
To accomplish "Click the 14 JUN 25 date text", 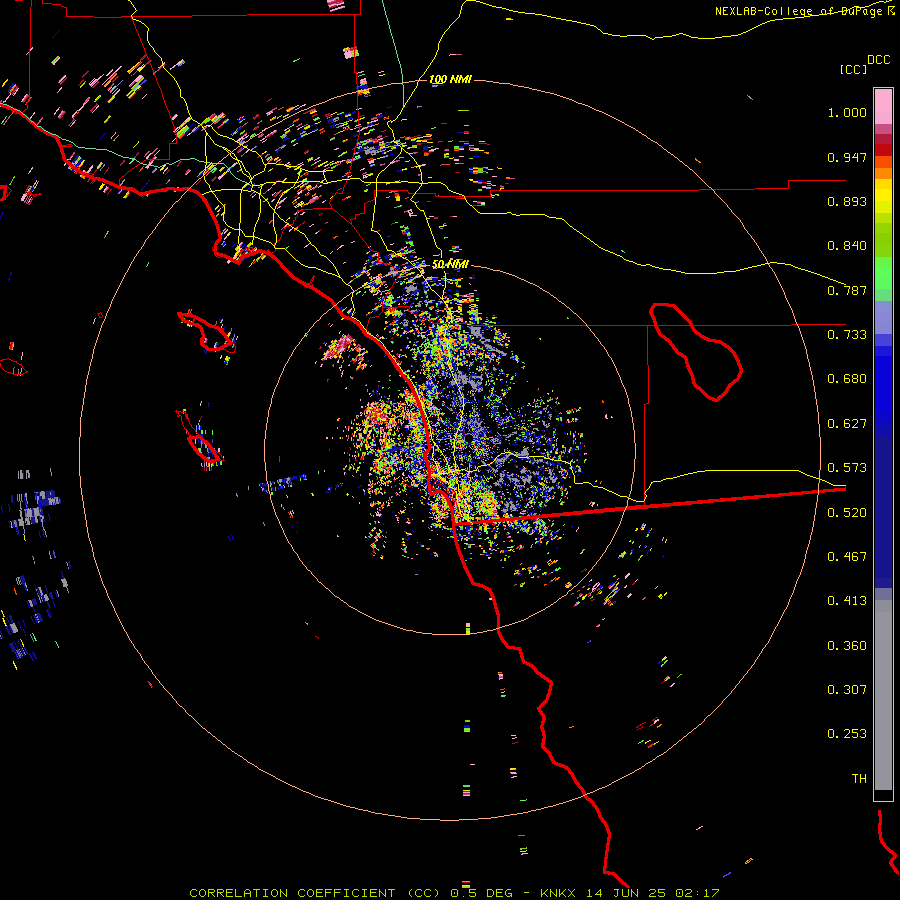I will (x=626, y=893).
